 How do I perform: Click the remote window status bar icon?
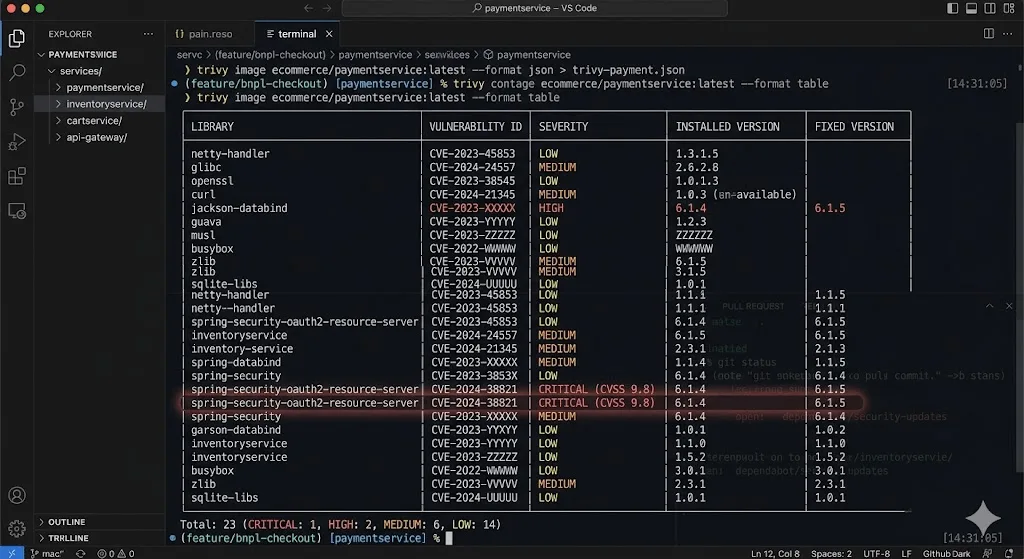pos(12,553)
